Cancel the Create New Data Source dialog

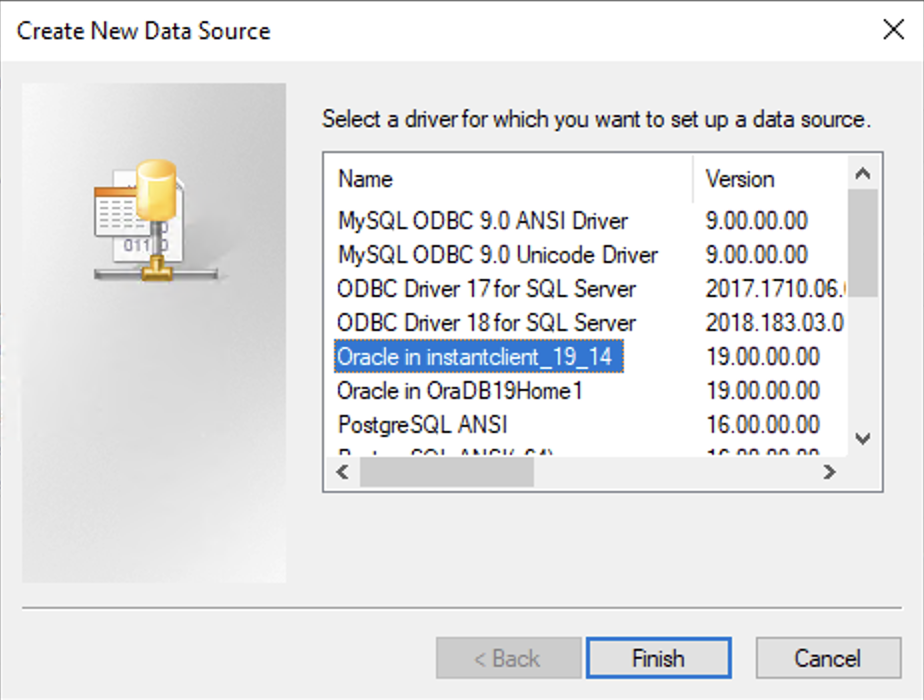pos(828,658)
